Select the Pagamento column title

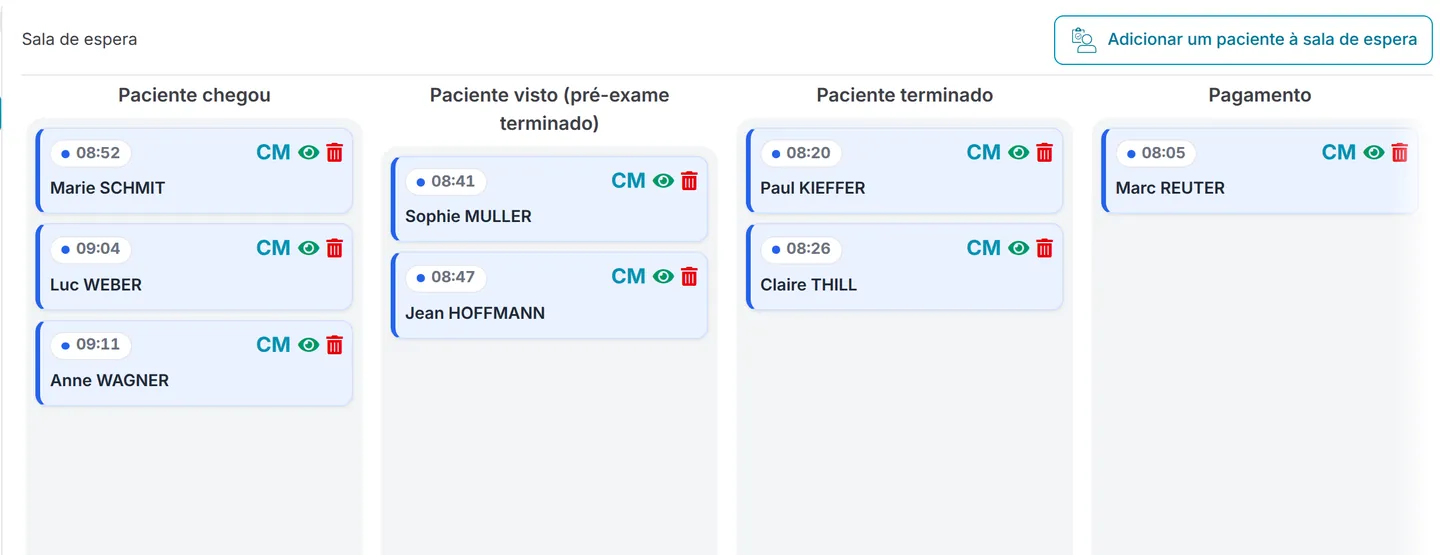click(1259, 95)
